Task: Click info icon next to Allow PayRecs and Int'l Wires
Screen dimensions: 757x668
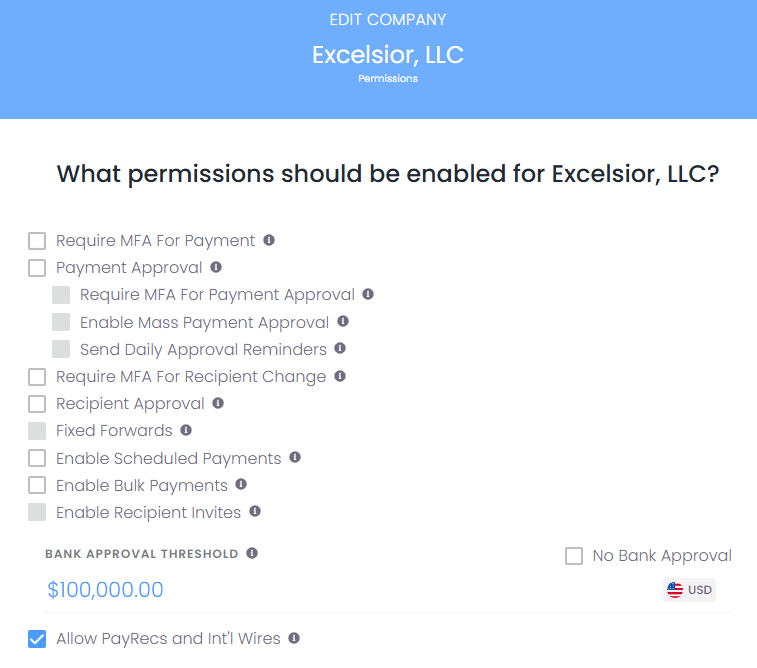Action: pyautogui.click(x=294, y=638)
